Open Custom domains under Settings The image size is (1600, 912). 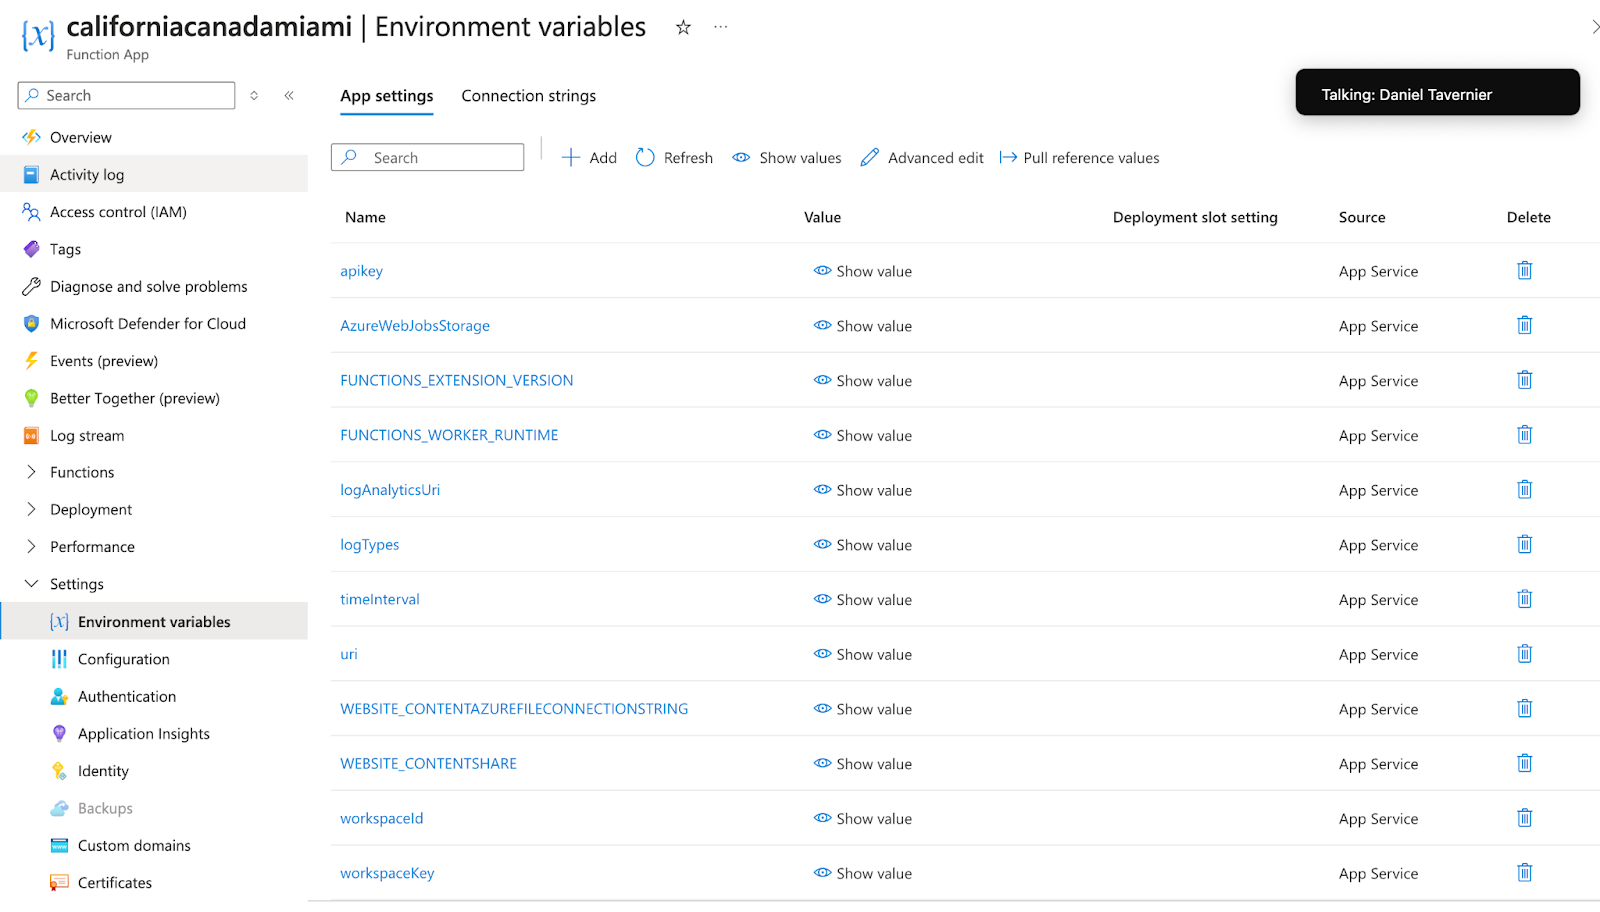tap(134, 846)
